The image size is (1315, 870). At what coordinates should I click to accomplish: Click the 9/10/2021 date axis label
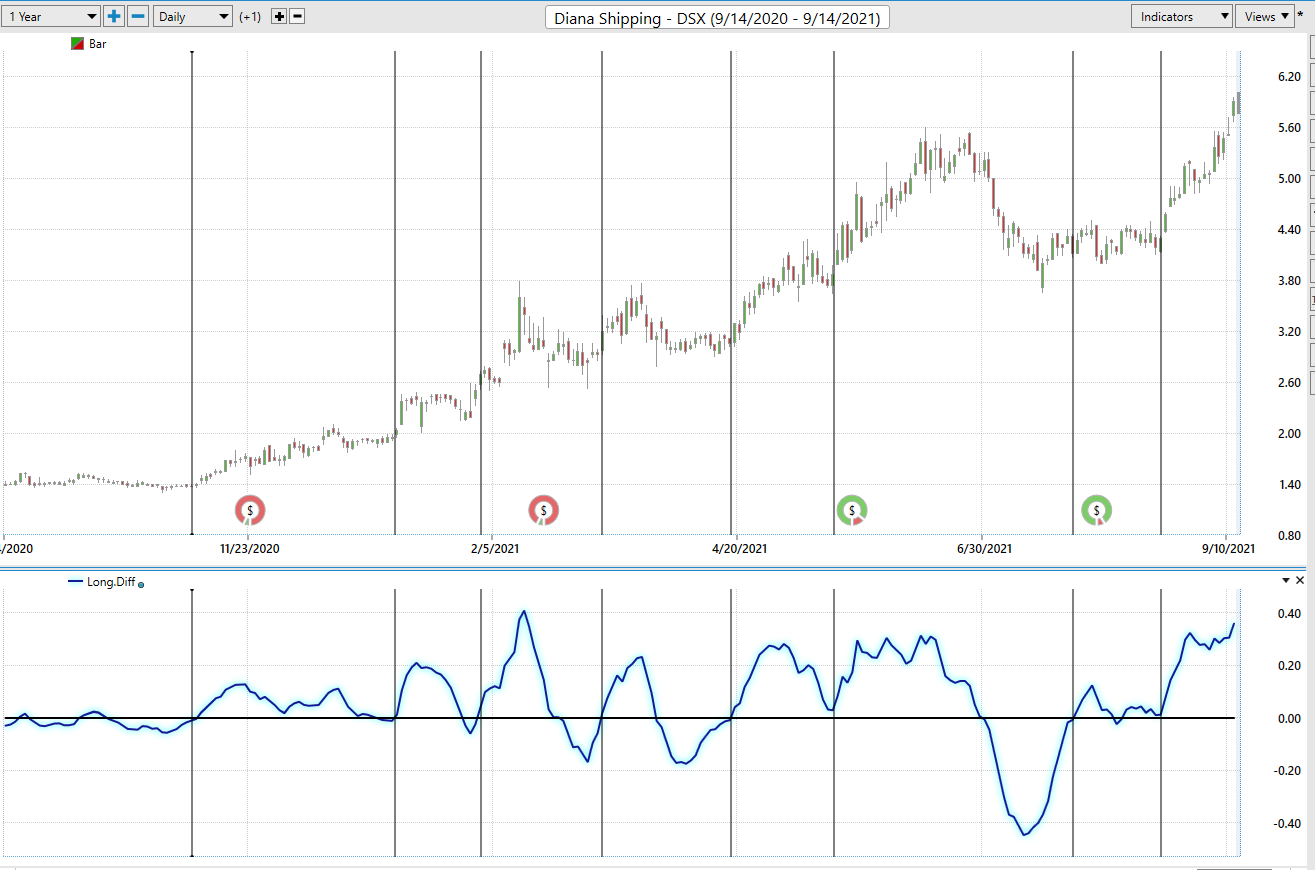click(1229, 548)
